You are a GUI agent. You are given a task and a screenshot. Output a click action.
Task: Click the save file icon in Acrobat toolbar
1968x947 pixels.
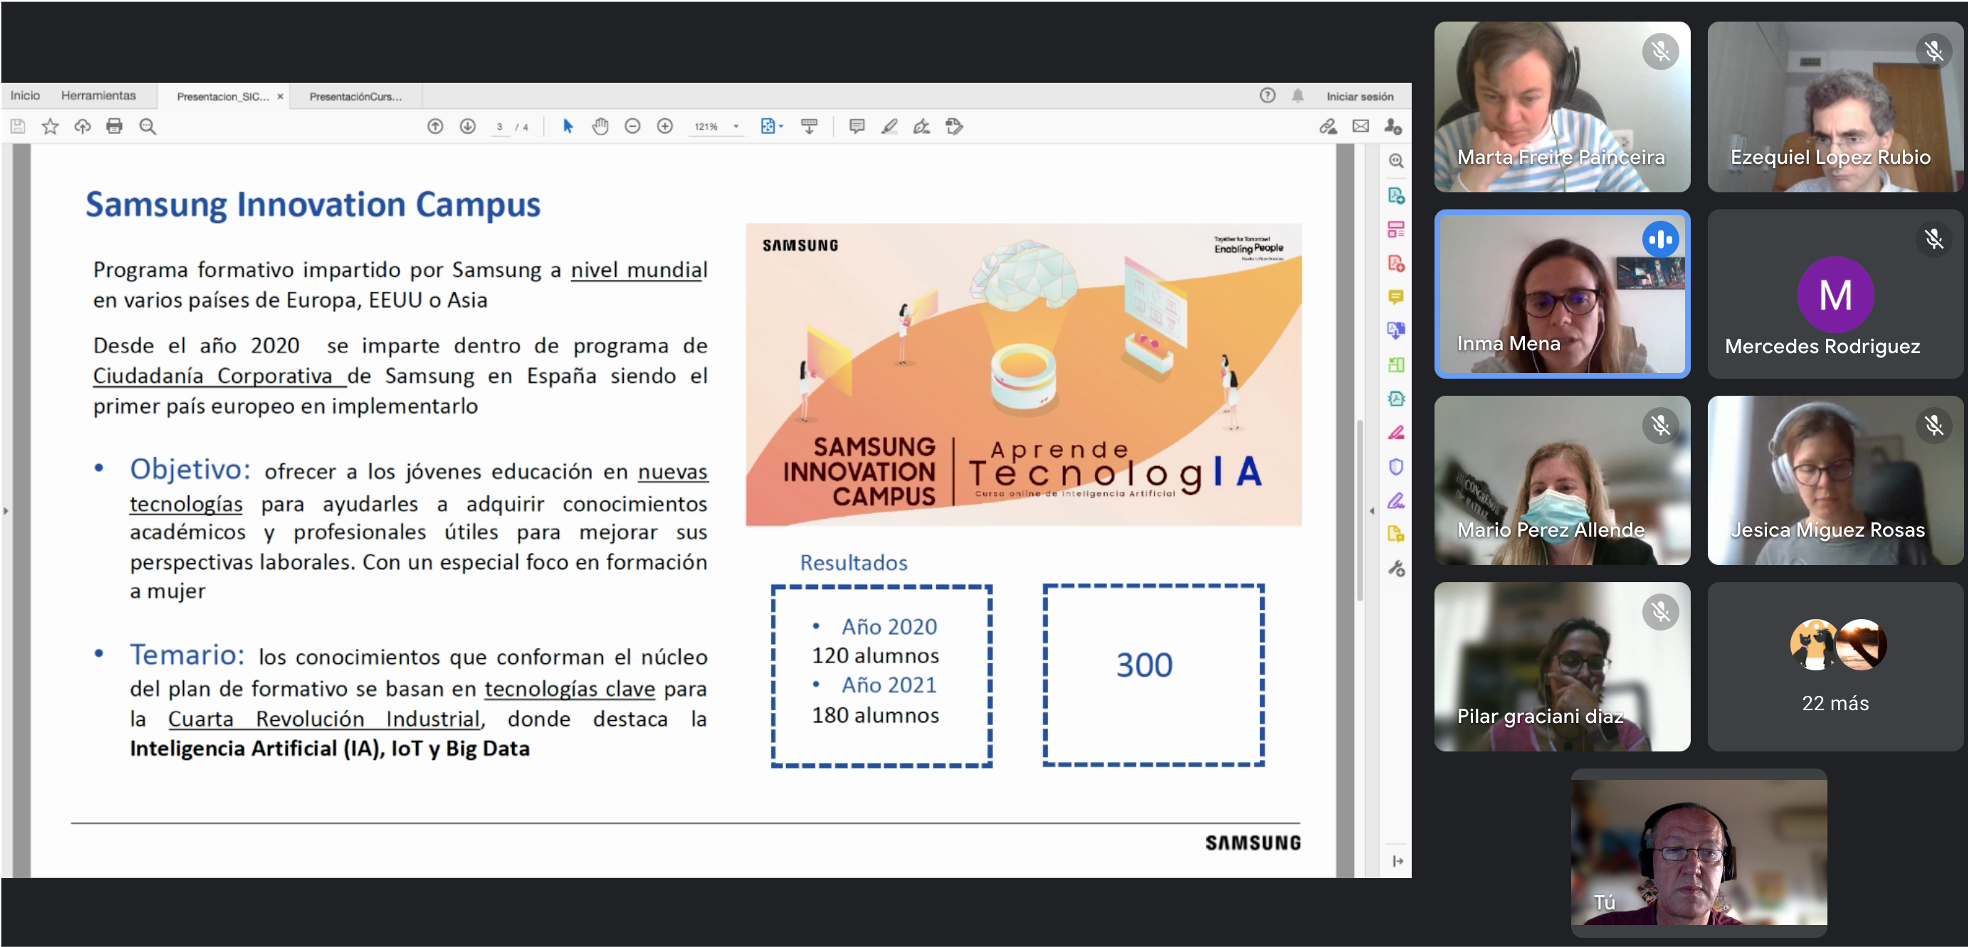[17, 126]
